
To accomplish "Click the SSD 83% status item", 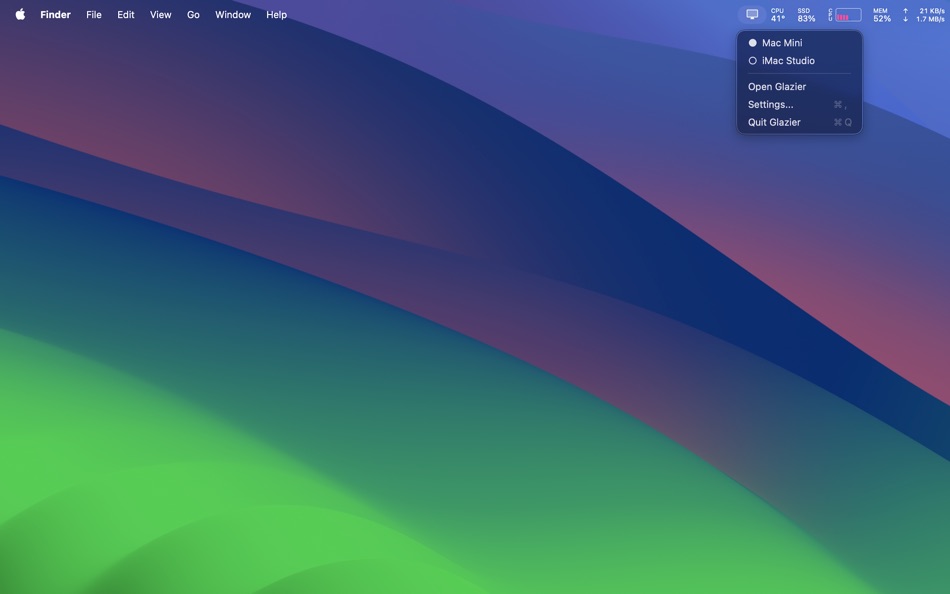I will pos(804,14).
